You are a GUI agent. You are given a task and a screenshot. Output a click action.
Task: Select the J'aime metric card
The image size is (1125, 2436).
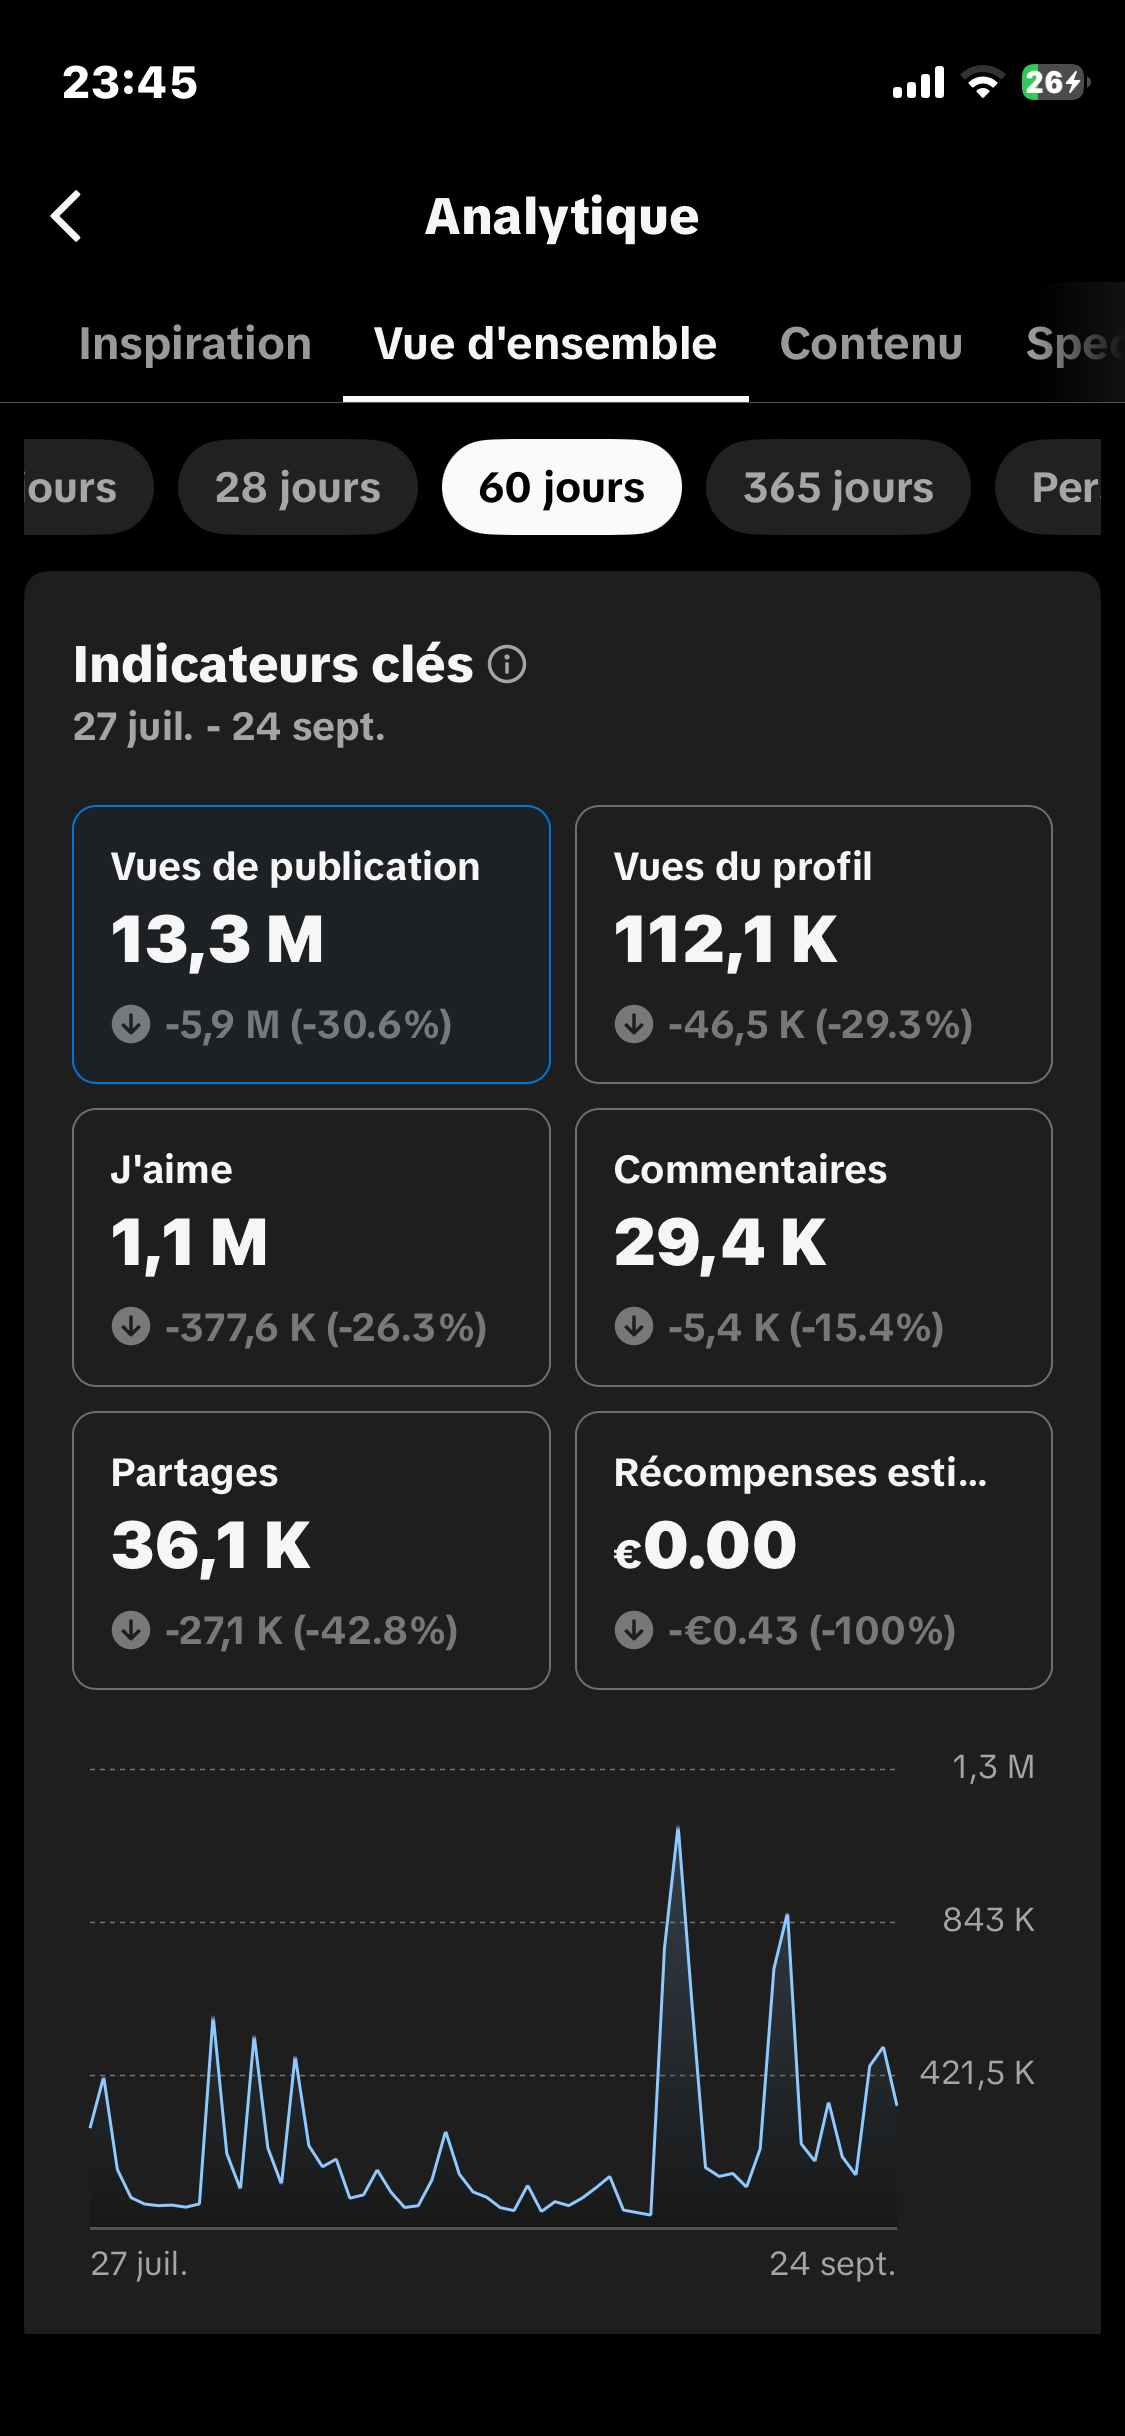[x=311, y=1247]
